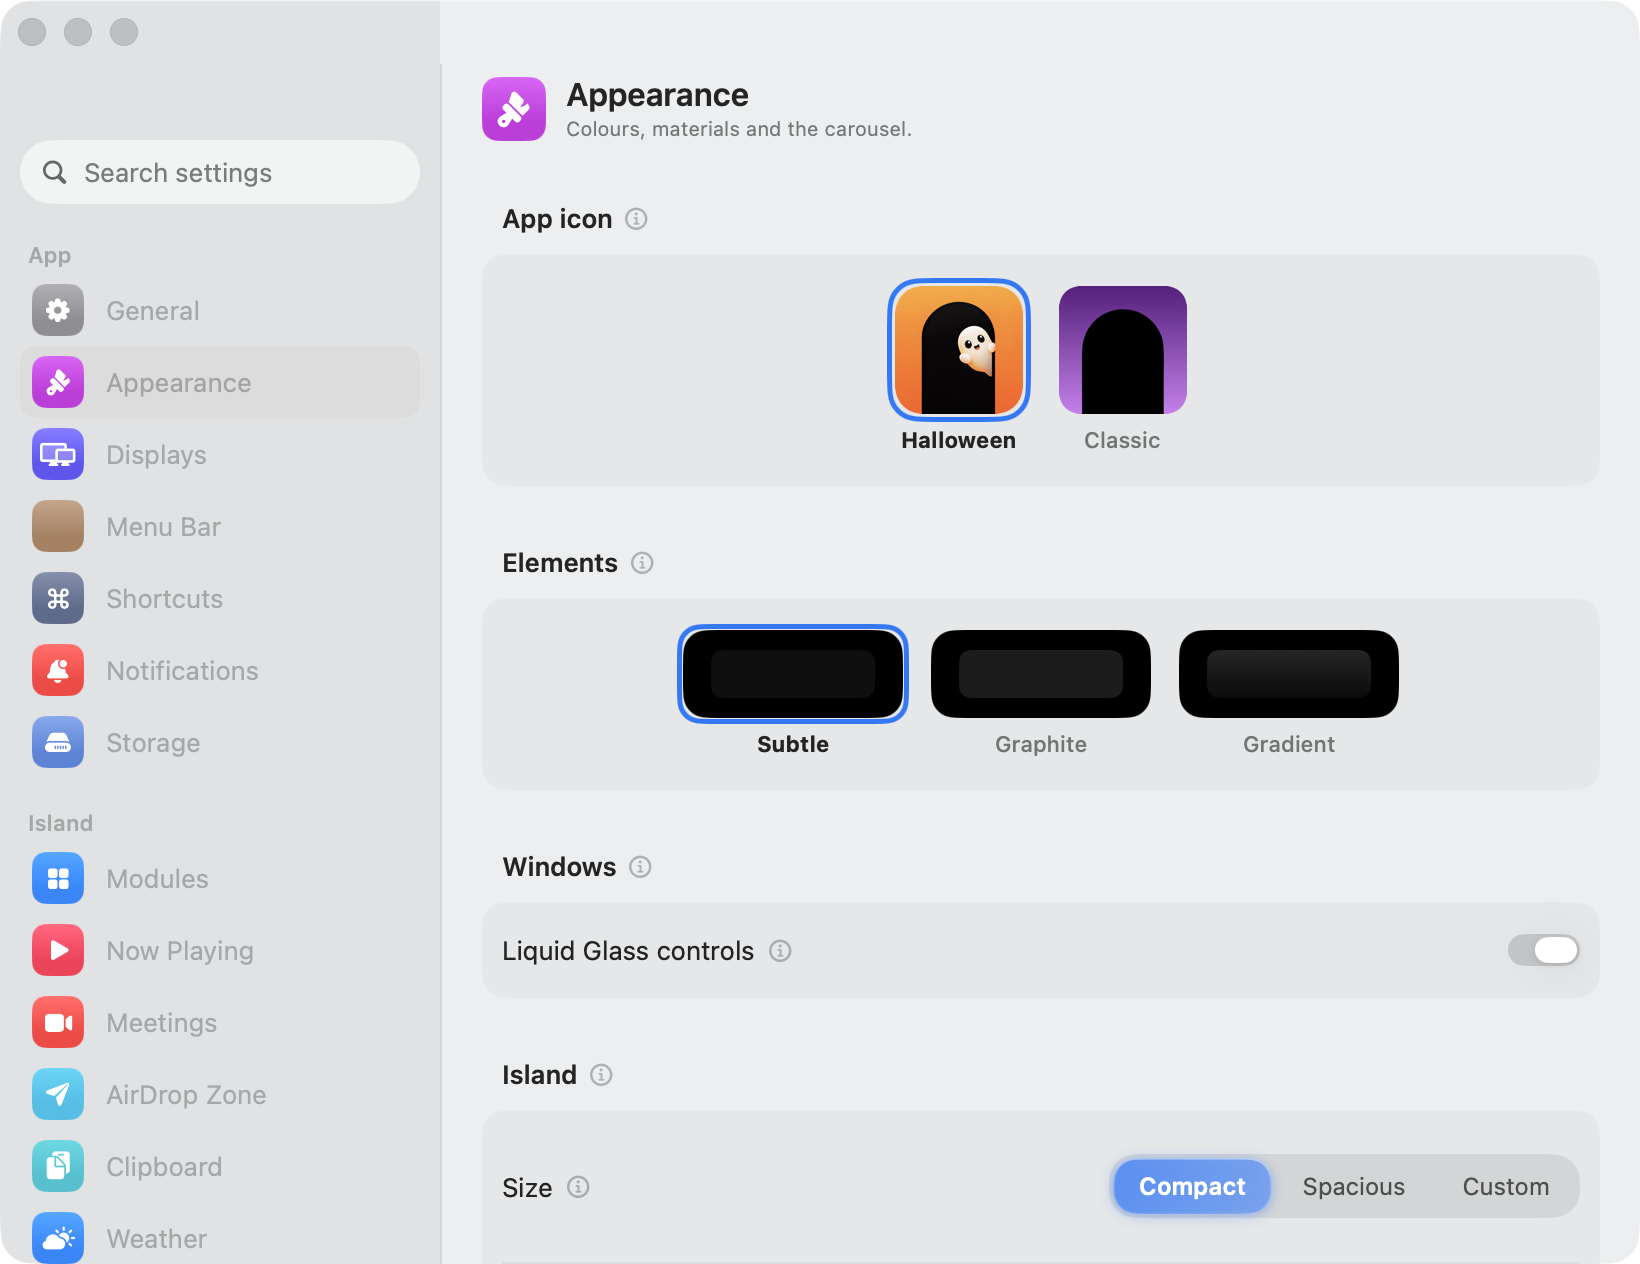Show info for Liquid Glass controls

coord(780,951)
